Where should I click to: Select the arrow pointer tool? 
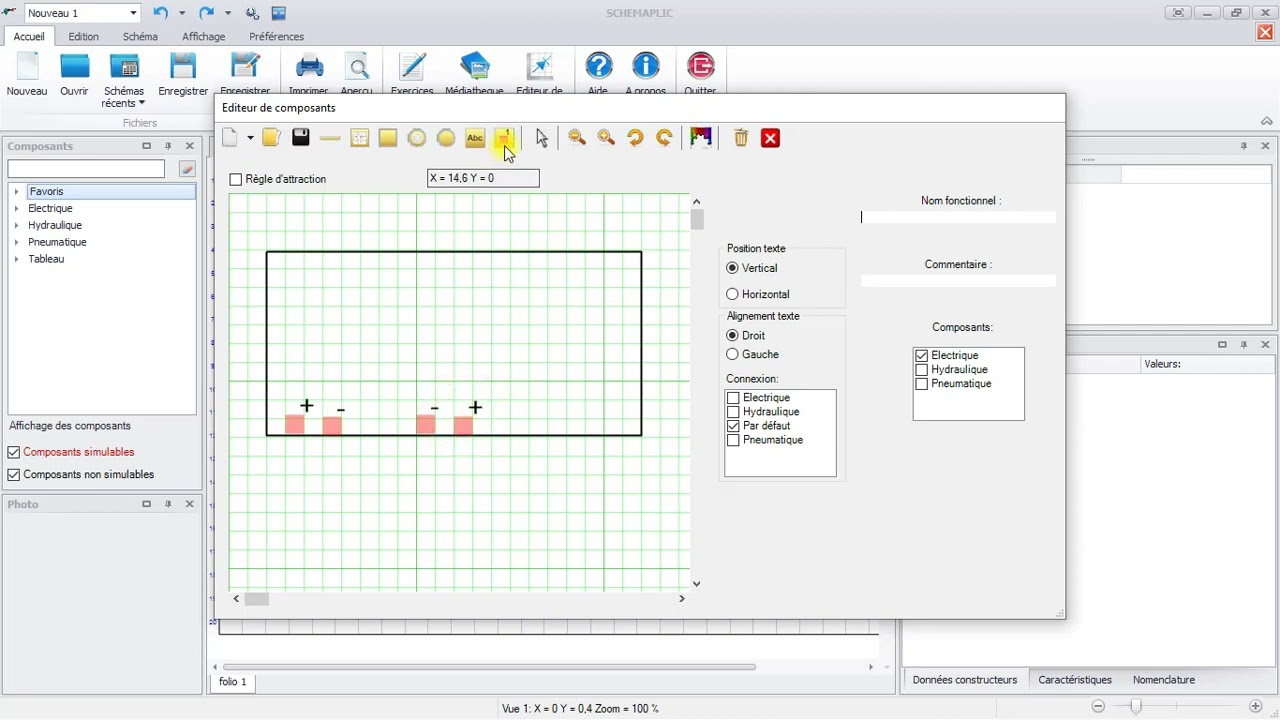coord(542,138)
